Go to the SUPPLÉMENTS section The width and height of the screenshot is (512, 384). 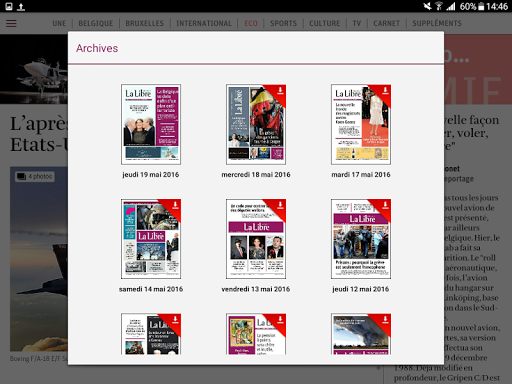click(437, 23)
